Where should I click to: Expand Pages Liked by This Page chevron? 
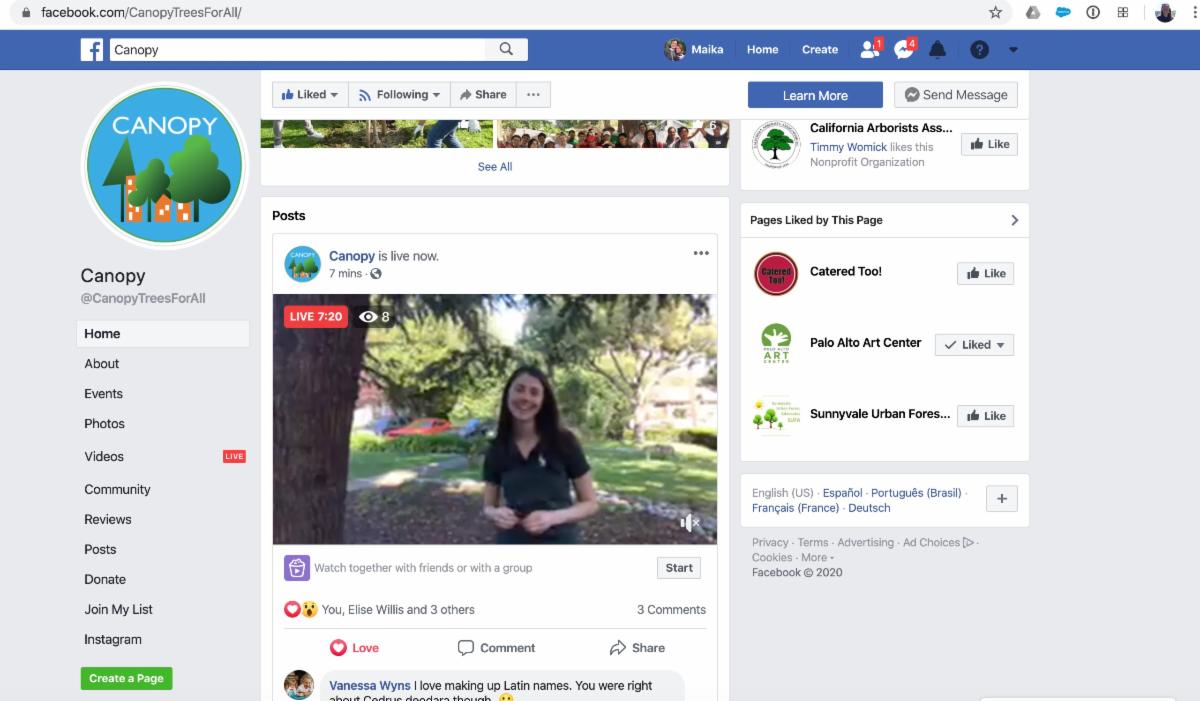pyautogui.click(x=1014, y=220)
